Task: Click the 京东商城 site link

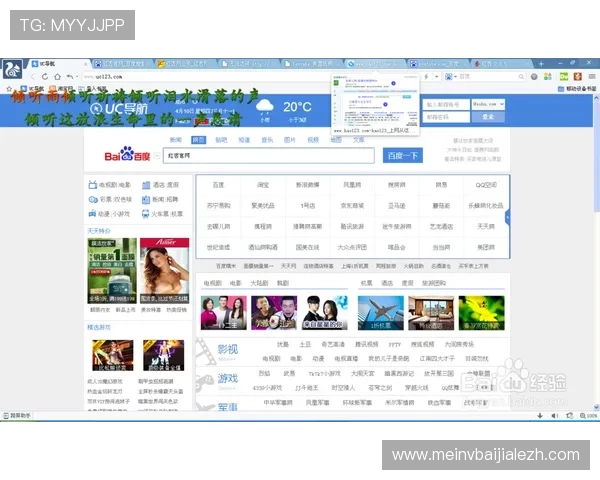Action: tap(351, 205)
